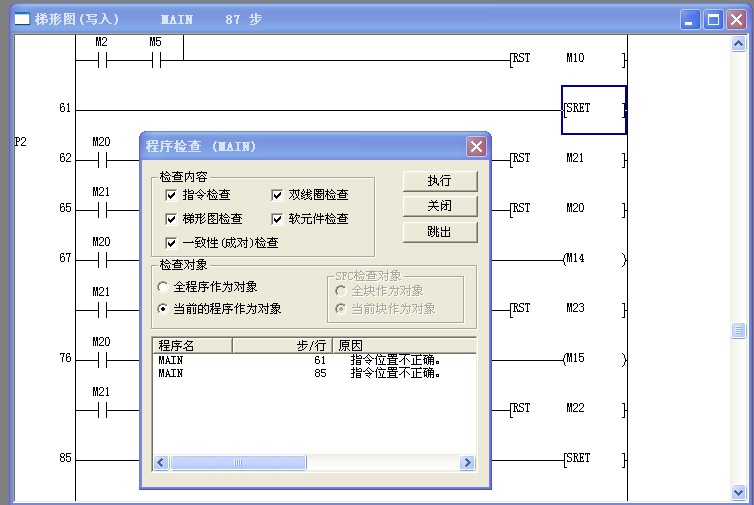Screen dimensions: 754x505
Task: Click the ladder diagram window title icon
Action: 21,19
